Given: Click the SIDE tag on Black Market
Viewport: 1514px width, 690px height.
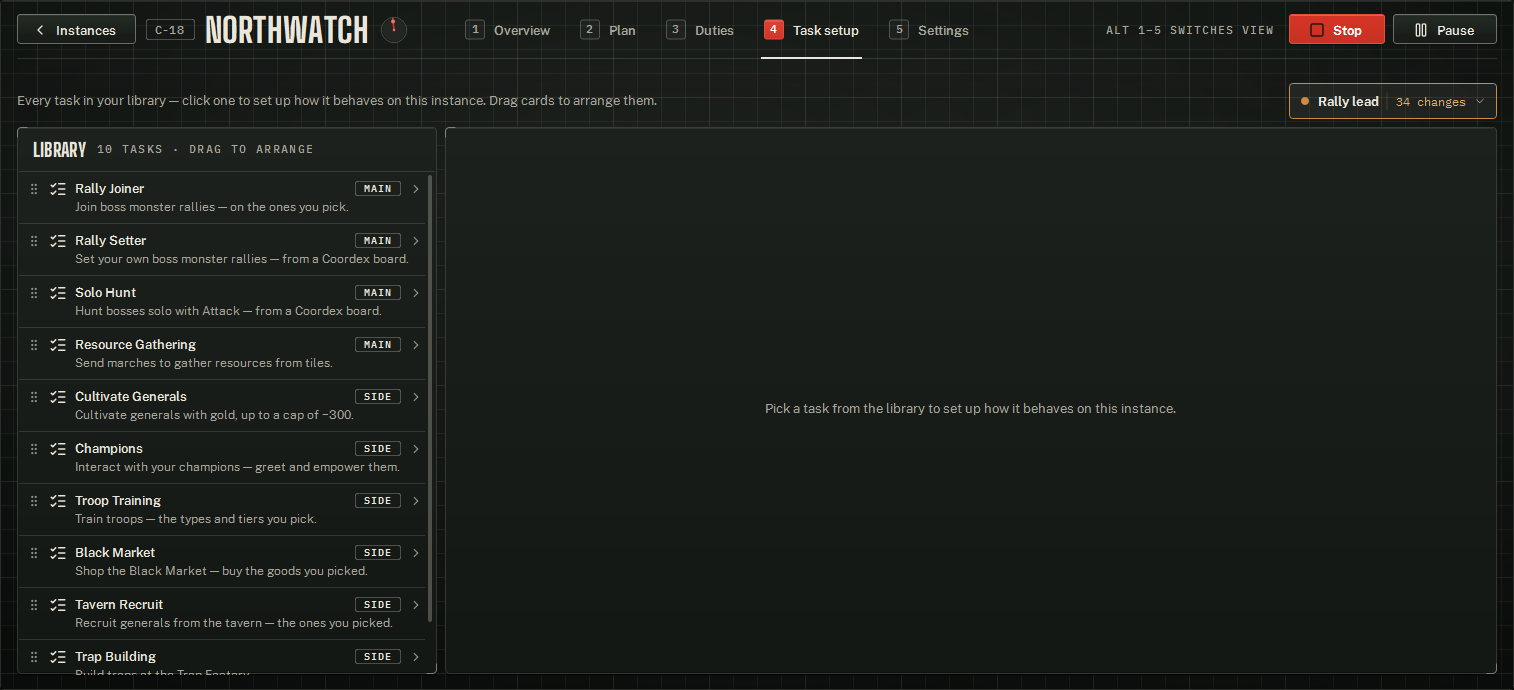Looking at the screenshot, I should [378, 552].
